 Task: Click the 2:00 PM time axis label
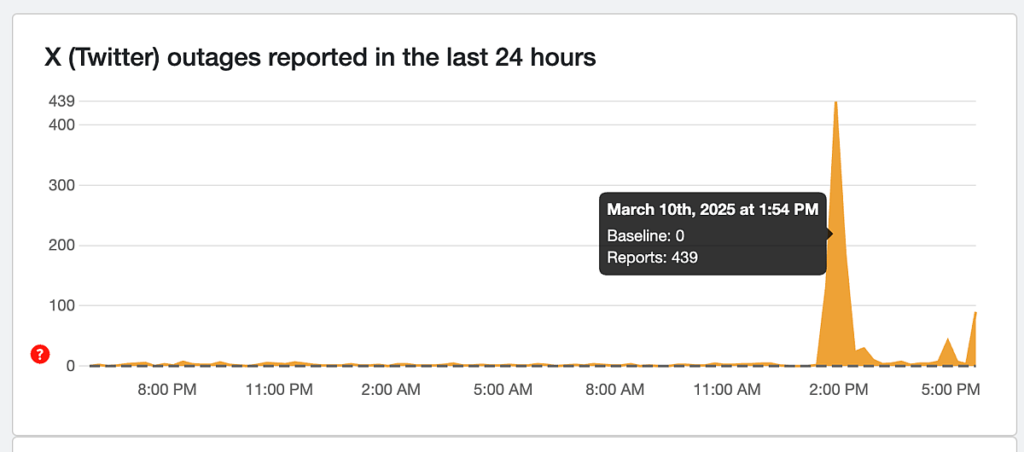point(838,389)
